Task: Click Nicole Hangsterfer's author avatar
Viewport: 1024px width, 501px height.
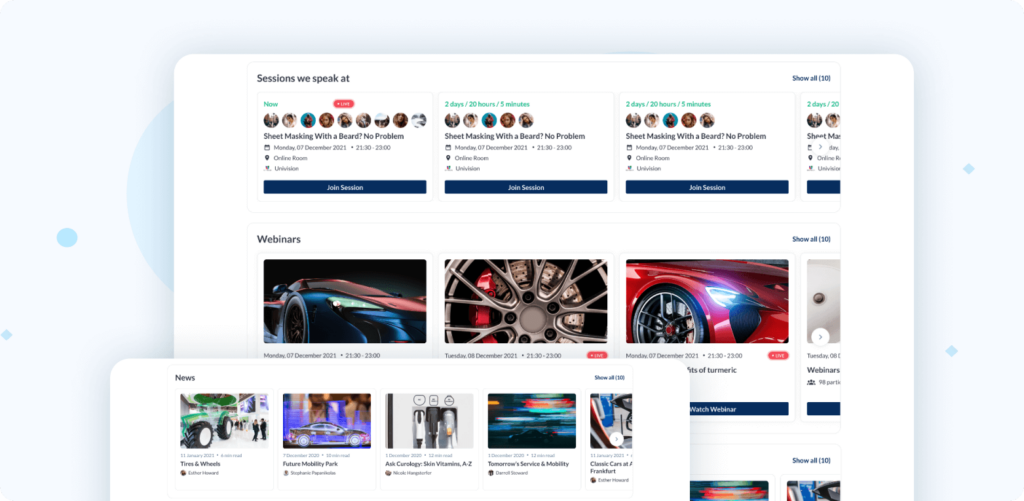Action: click(389, 473)
